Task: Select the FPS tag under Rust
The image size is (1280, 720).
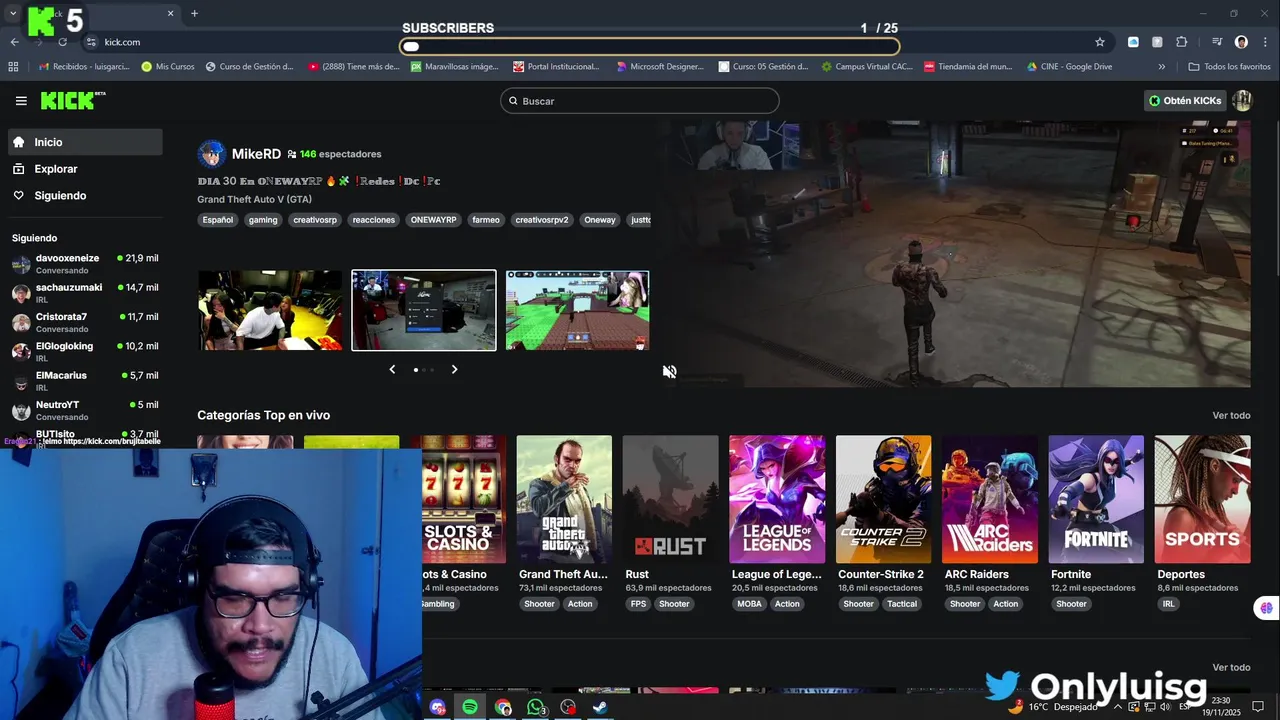Action: pos(638,604)
